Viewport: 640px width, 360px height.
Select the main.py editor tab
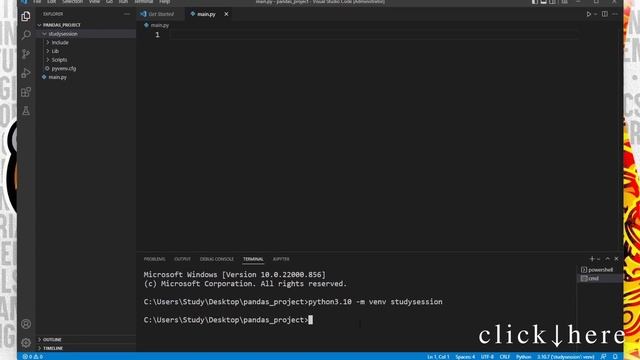[x=206, y=14]
